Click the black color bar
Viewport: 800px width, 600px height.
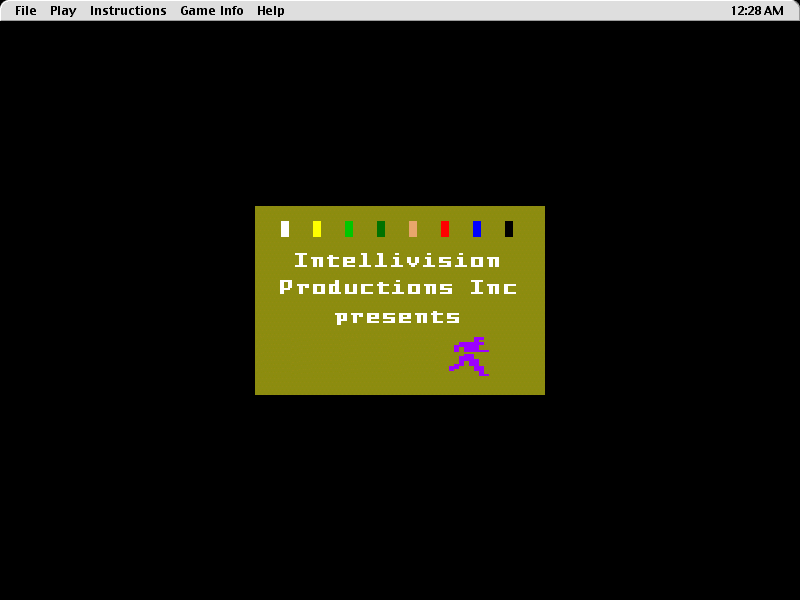pos(509,229)
